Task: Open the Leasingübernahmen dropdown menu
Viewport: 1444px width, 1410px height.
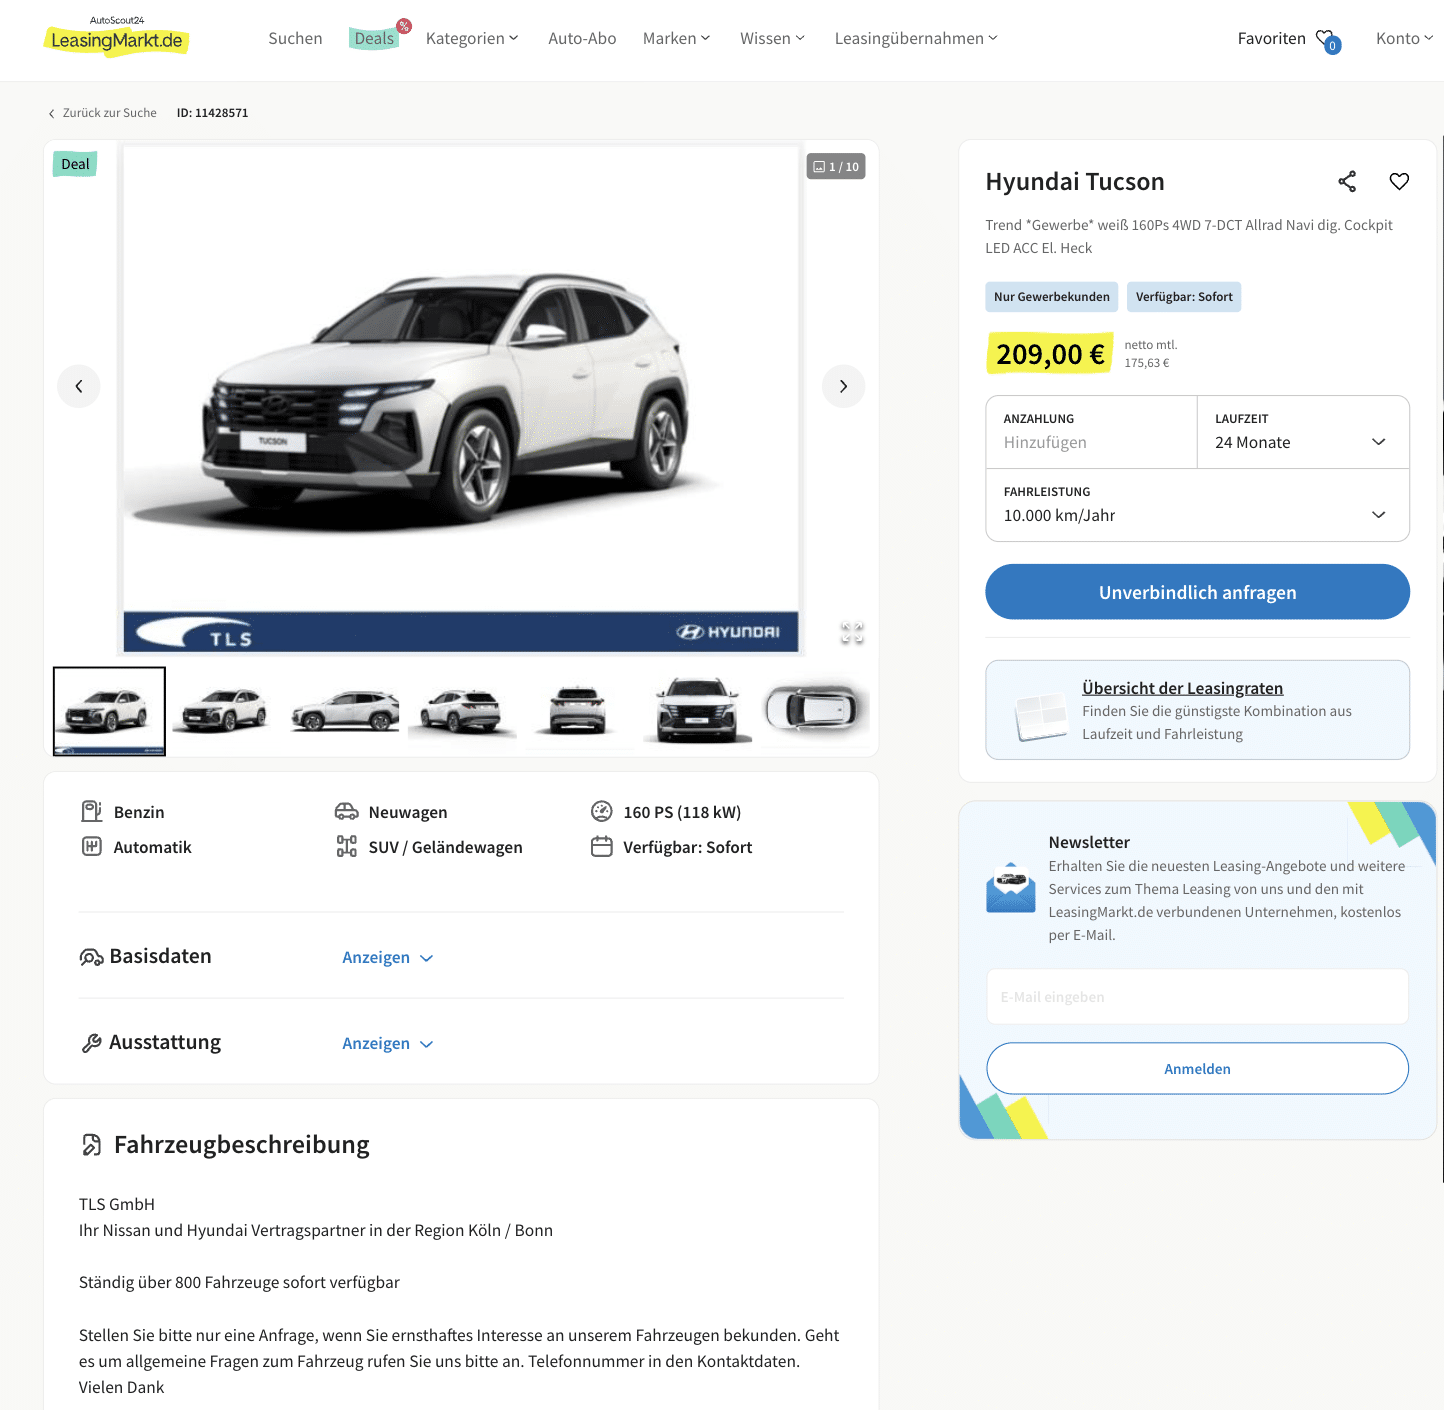Action: click(x=916, y=38)
